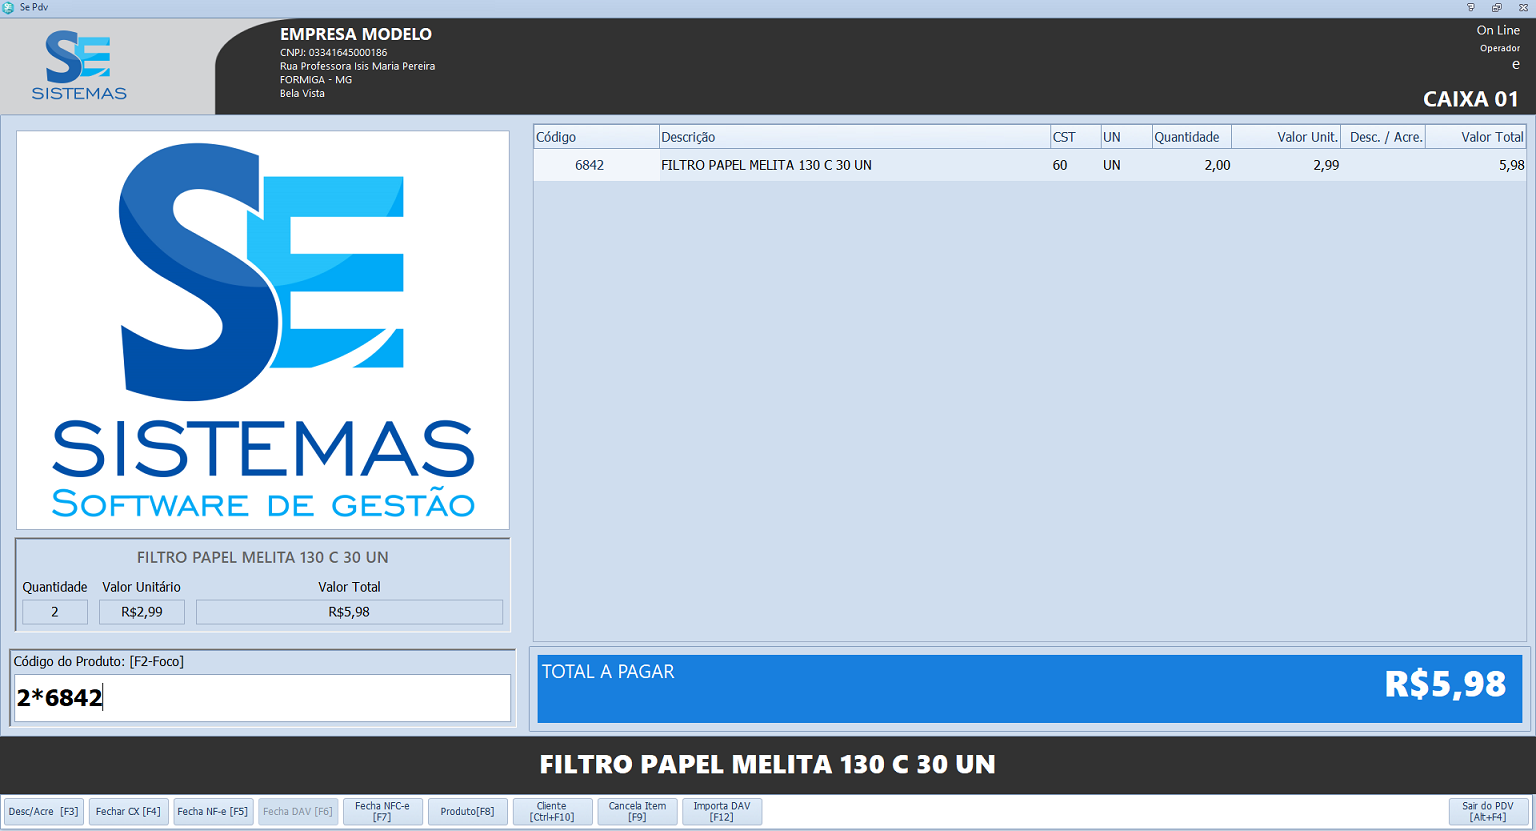Choose Cliente [Ctrl+F10] button
This screenshot has height=831, width=1536.
coord(552,812)
